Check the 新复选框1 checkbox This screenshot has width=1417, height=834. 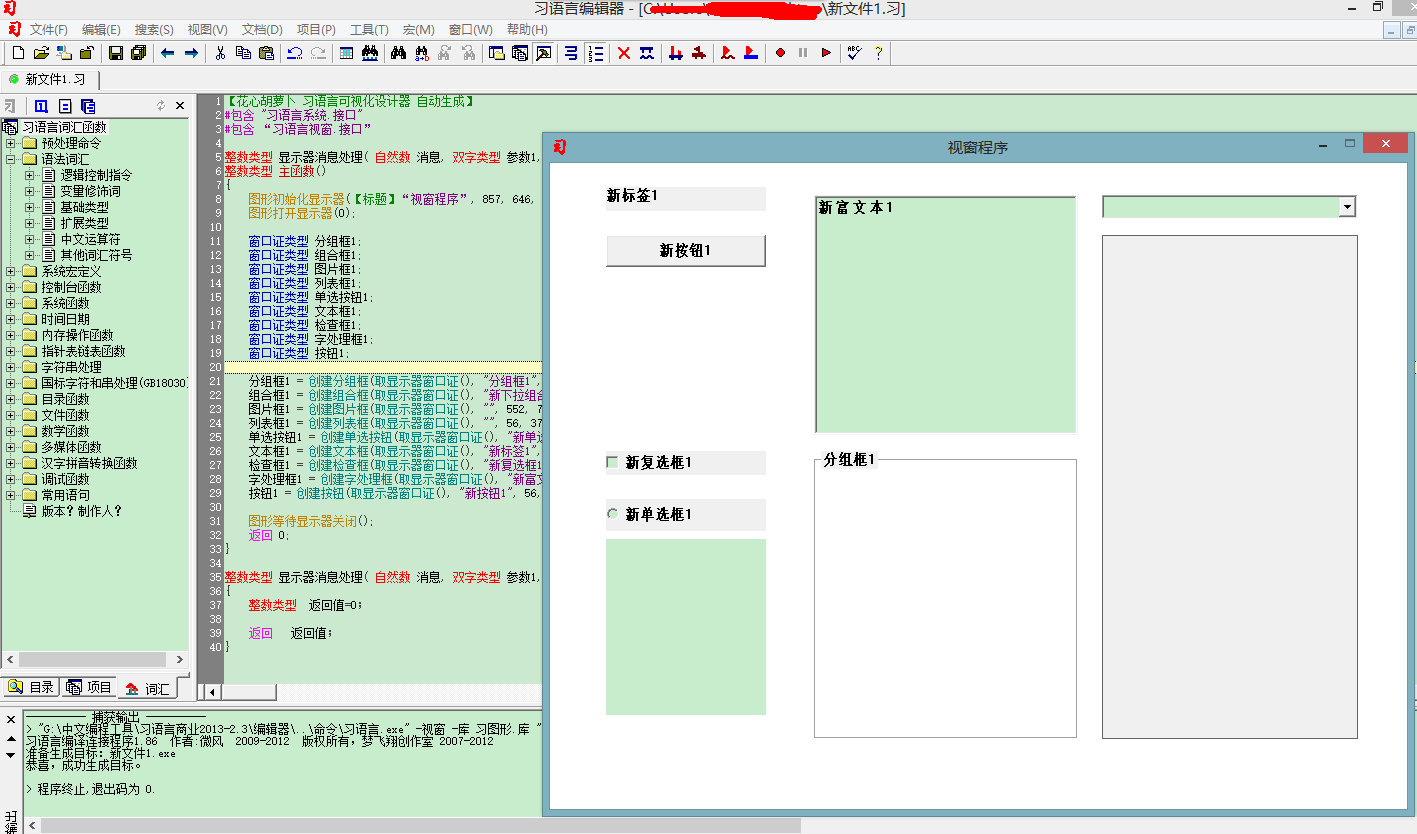pos(612,462)
